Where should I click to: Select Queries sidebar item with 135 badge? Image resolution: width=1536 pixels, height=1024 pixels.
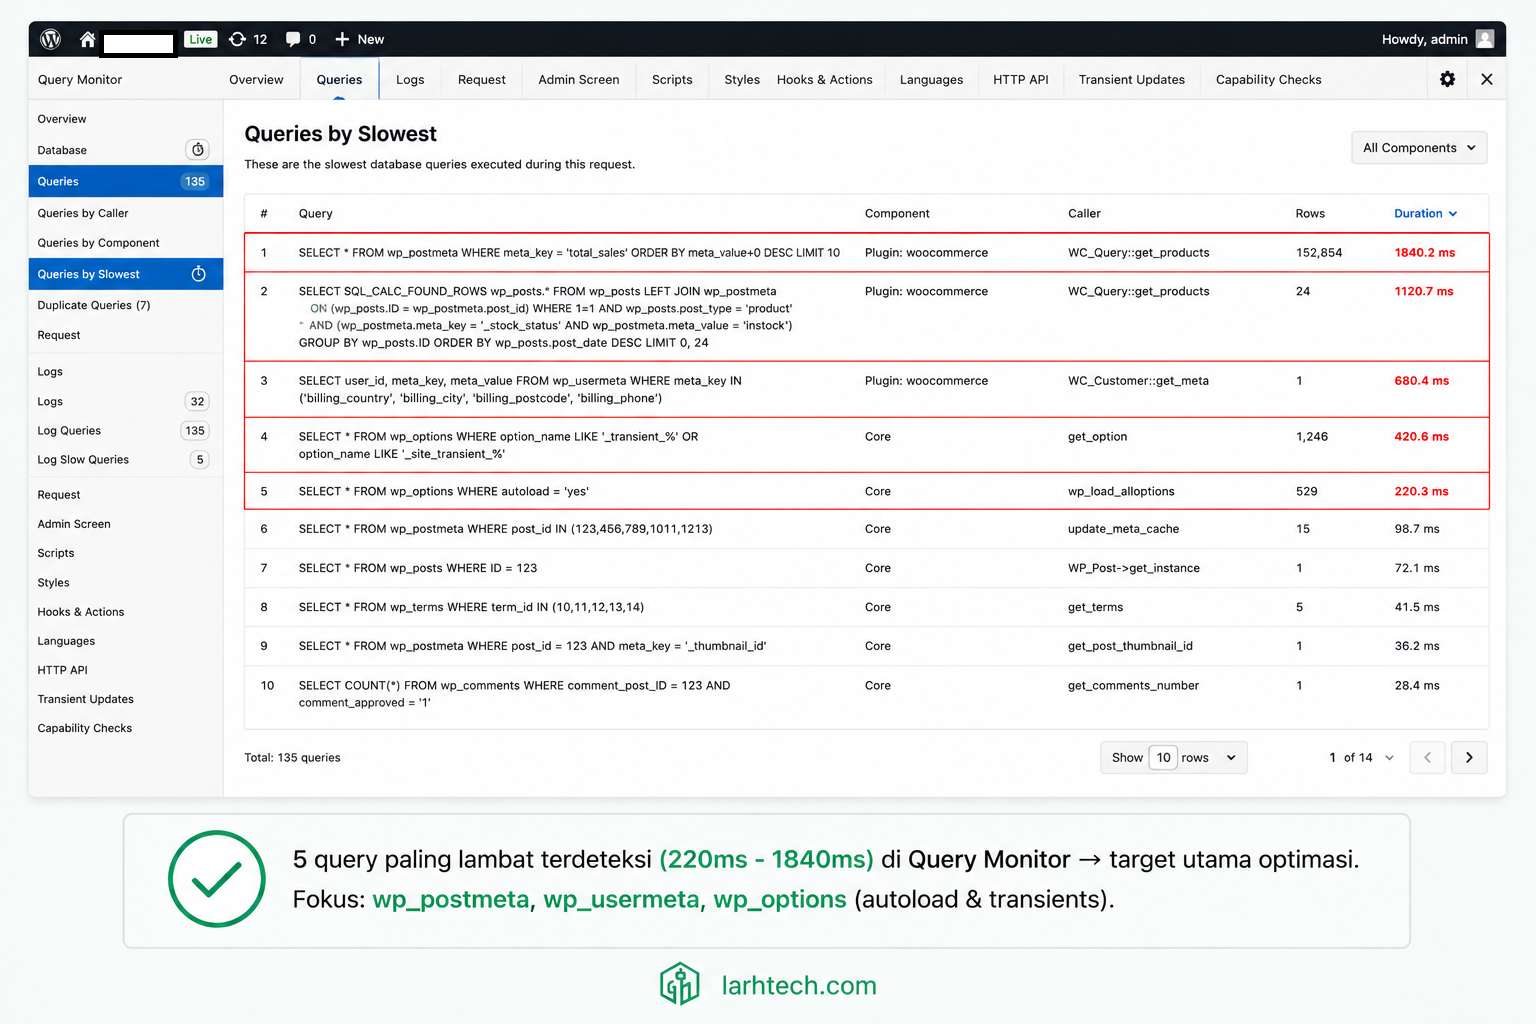click(x=125, y=181)
